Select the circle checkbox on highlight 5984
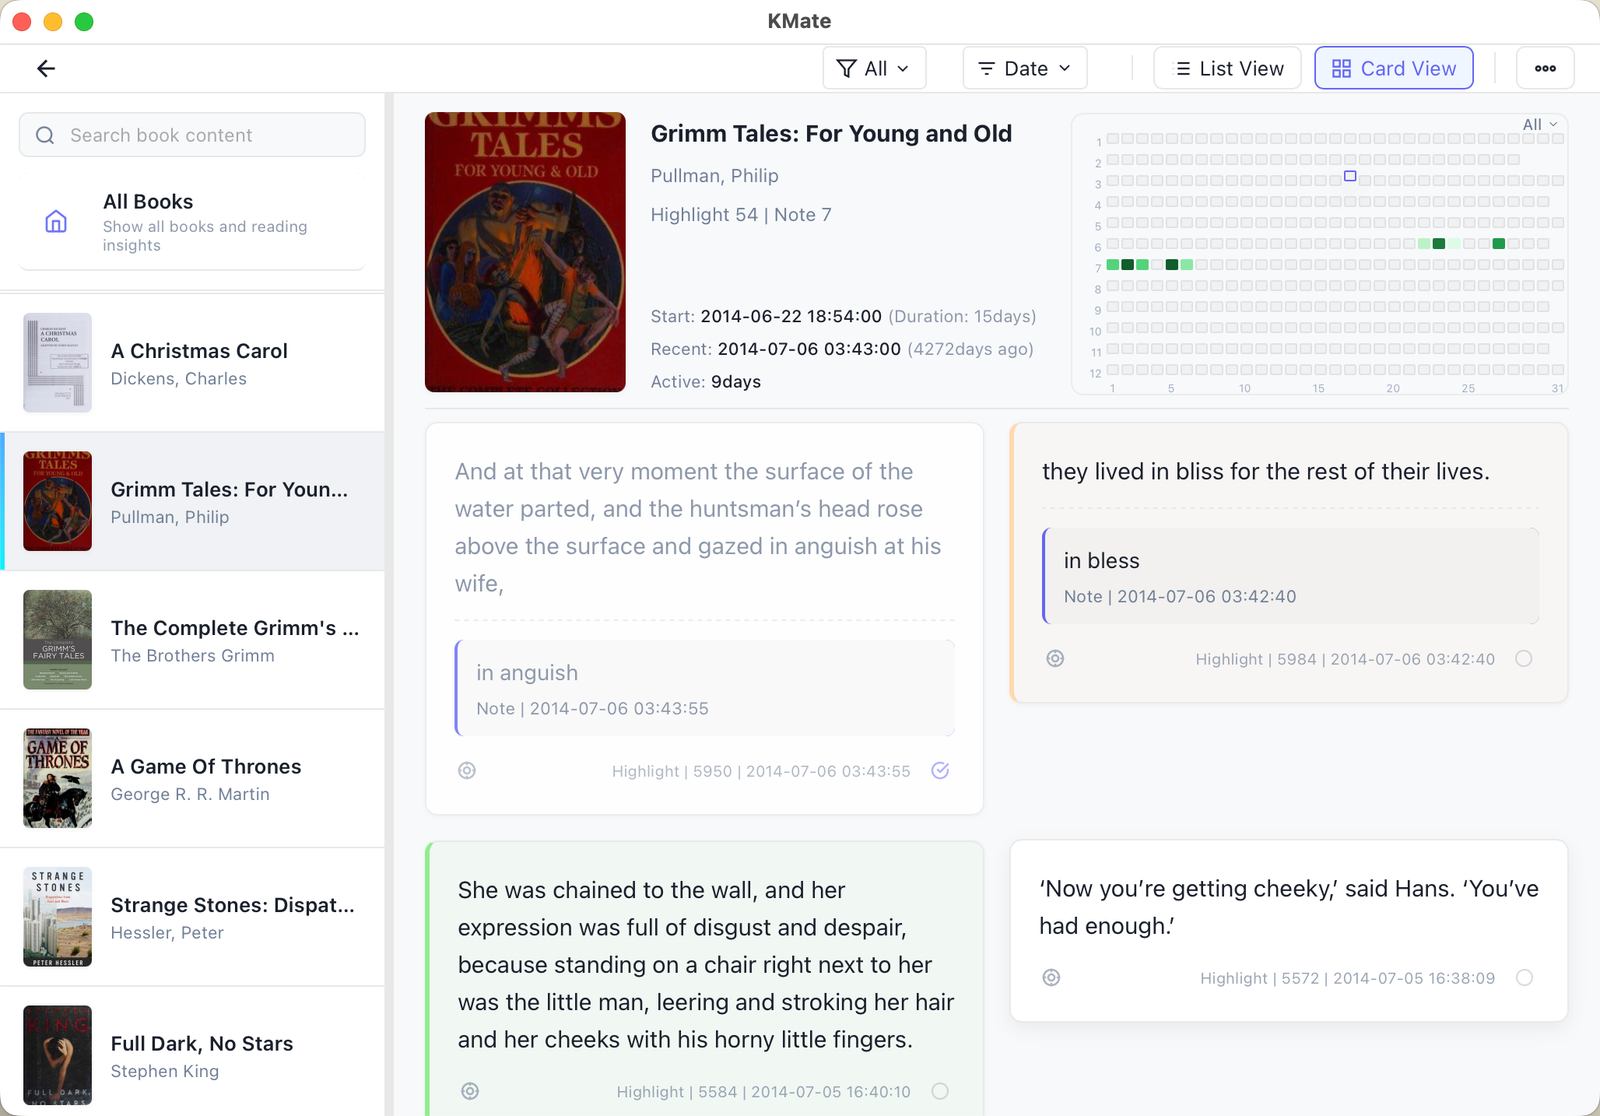The height and width of the screenshot is (1116, 1600). point(1523,659)
